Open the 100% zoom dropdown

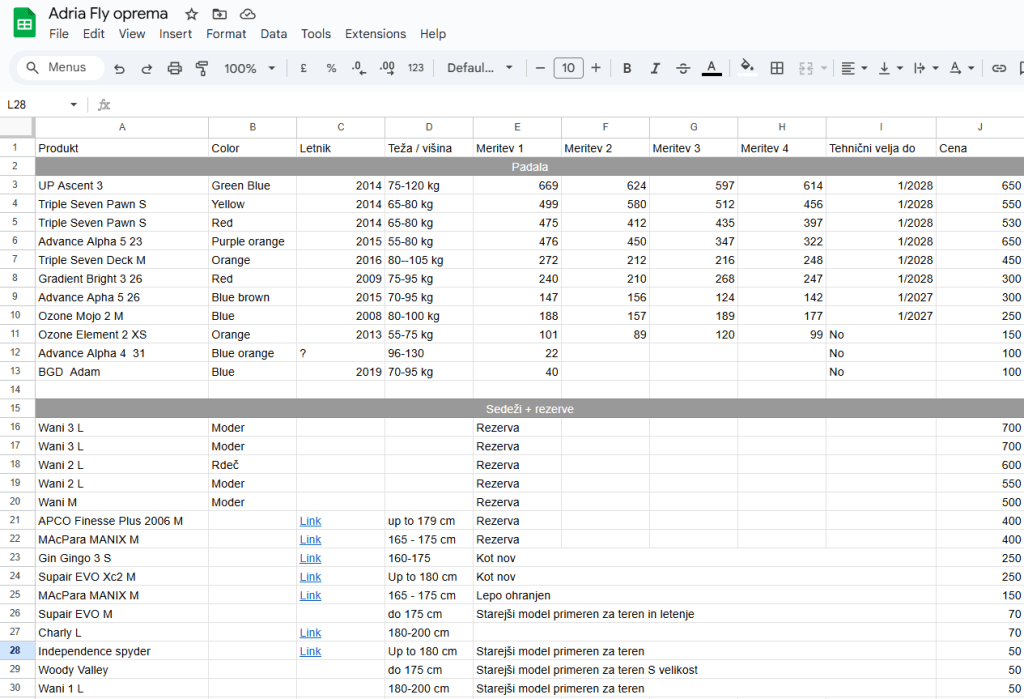pos(250,68)
